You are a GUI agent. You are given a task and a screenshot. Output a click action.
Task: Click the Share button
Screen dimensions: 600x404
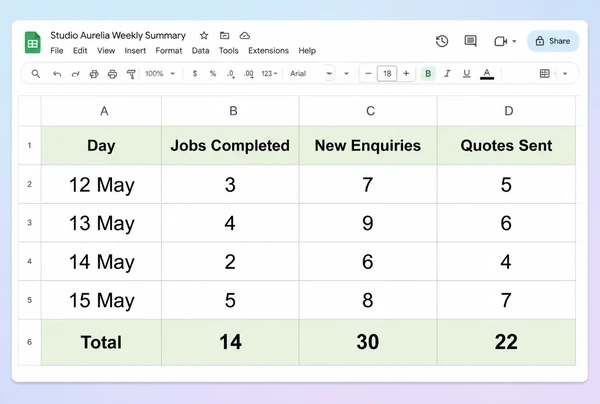553,41
